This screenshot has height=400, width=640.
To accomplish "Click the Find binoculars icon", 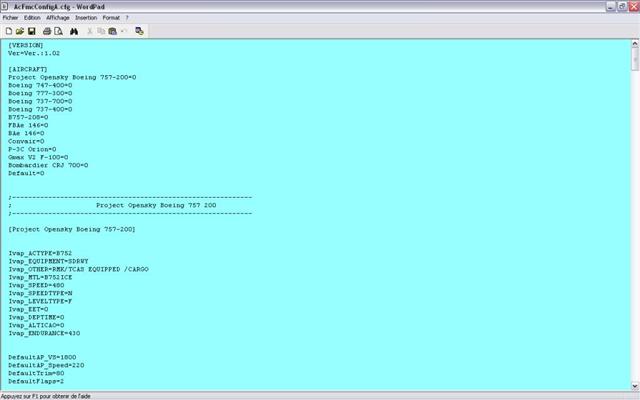I will pos(74,31).
